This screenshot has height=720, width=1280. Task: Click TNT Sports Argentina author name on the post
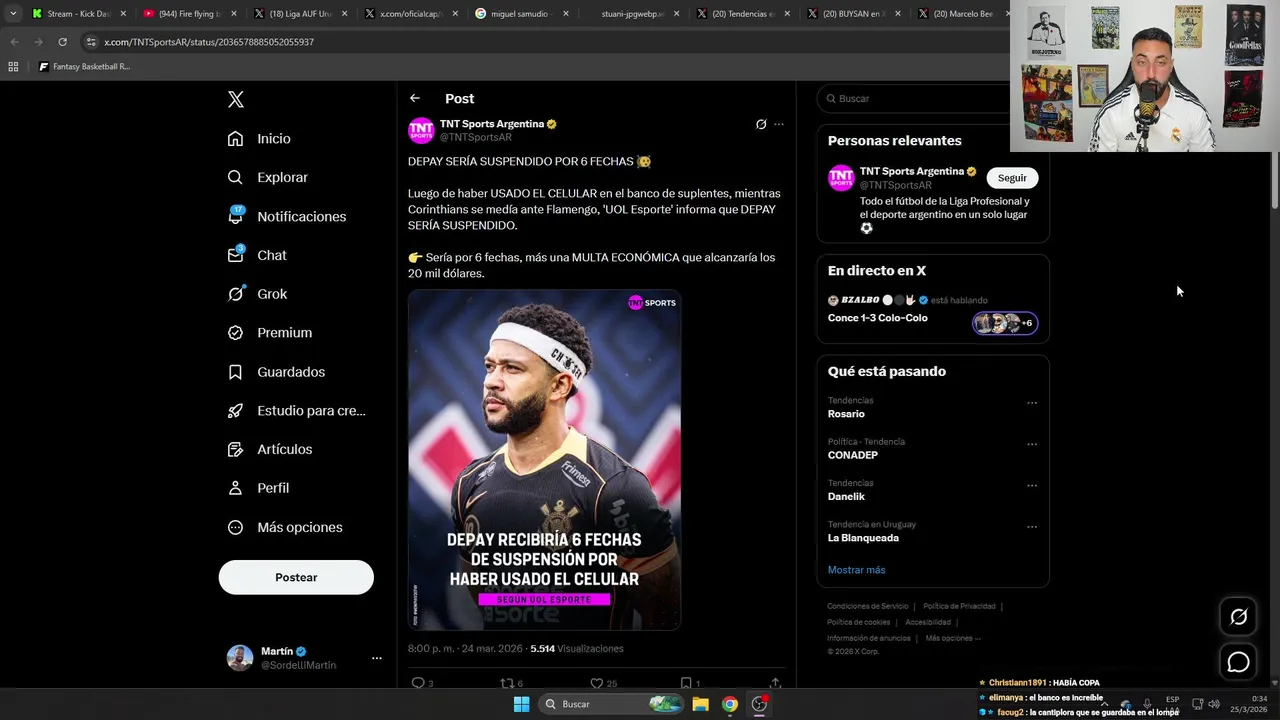[492, 124]
